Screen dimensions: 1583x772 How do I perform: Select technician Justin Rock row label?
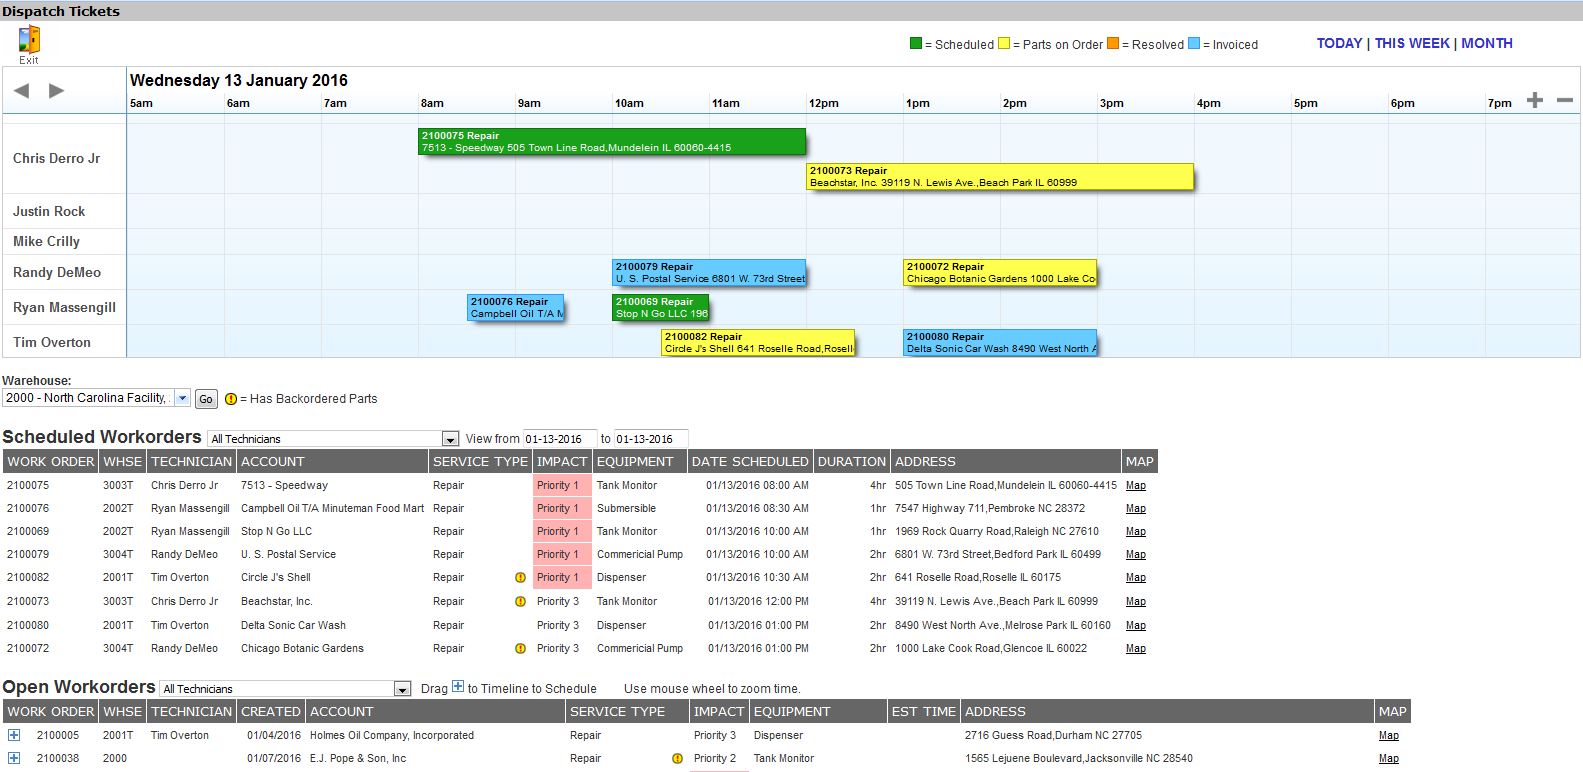(x=49, y=211)
